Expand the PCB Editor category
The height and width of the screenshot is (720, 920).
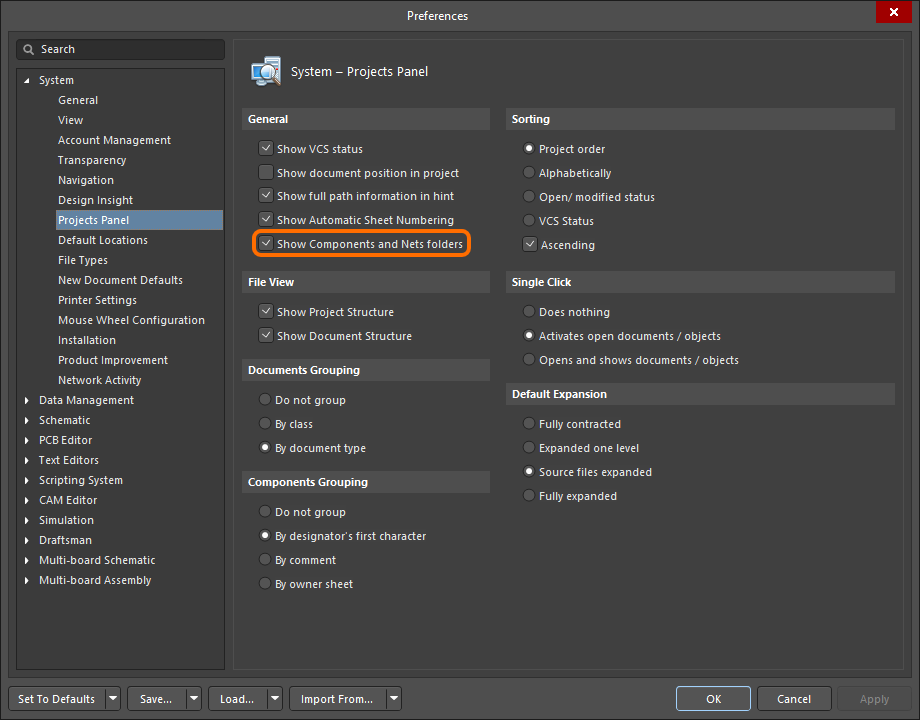[x=27, y=440]
